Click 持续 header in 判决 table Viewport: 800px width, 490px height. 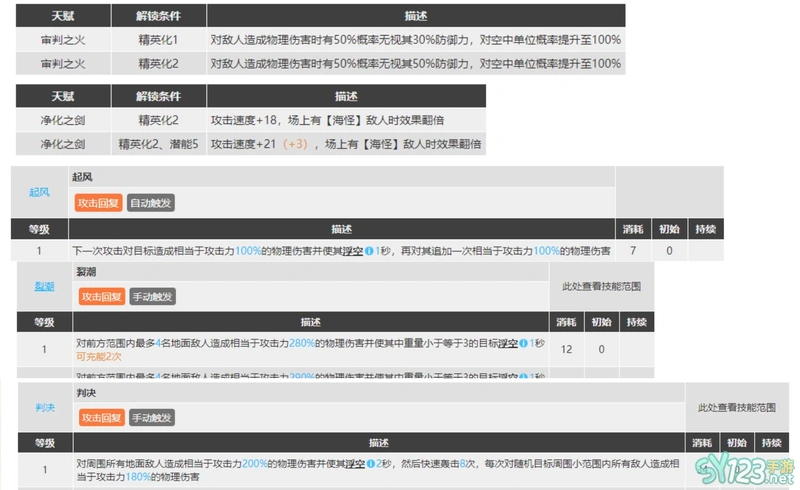coord(771,443)
